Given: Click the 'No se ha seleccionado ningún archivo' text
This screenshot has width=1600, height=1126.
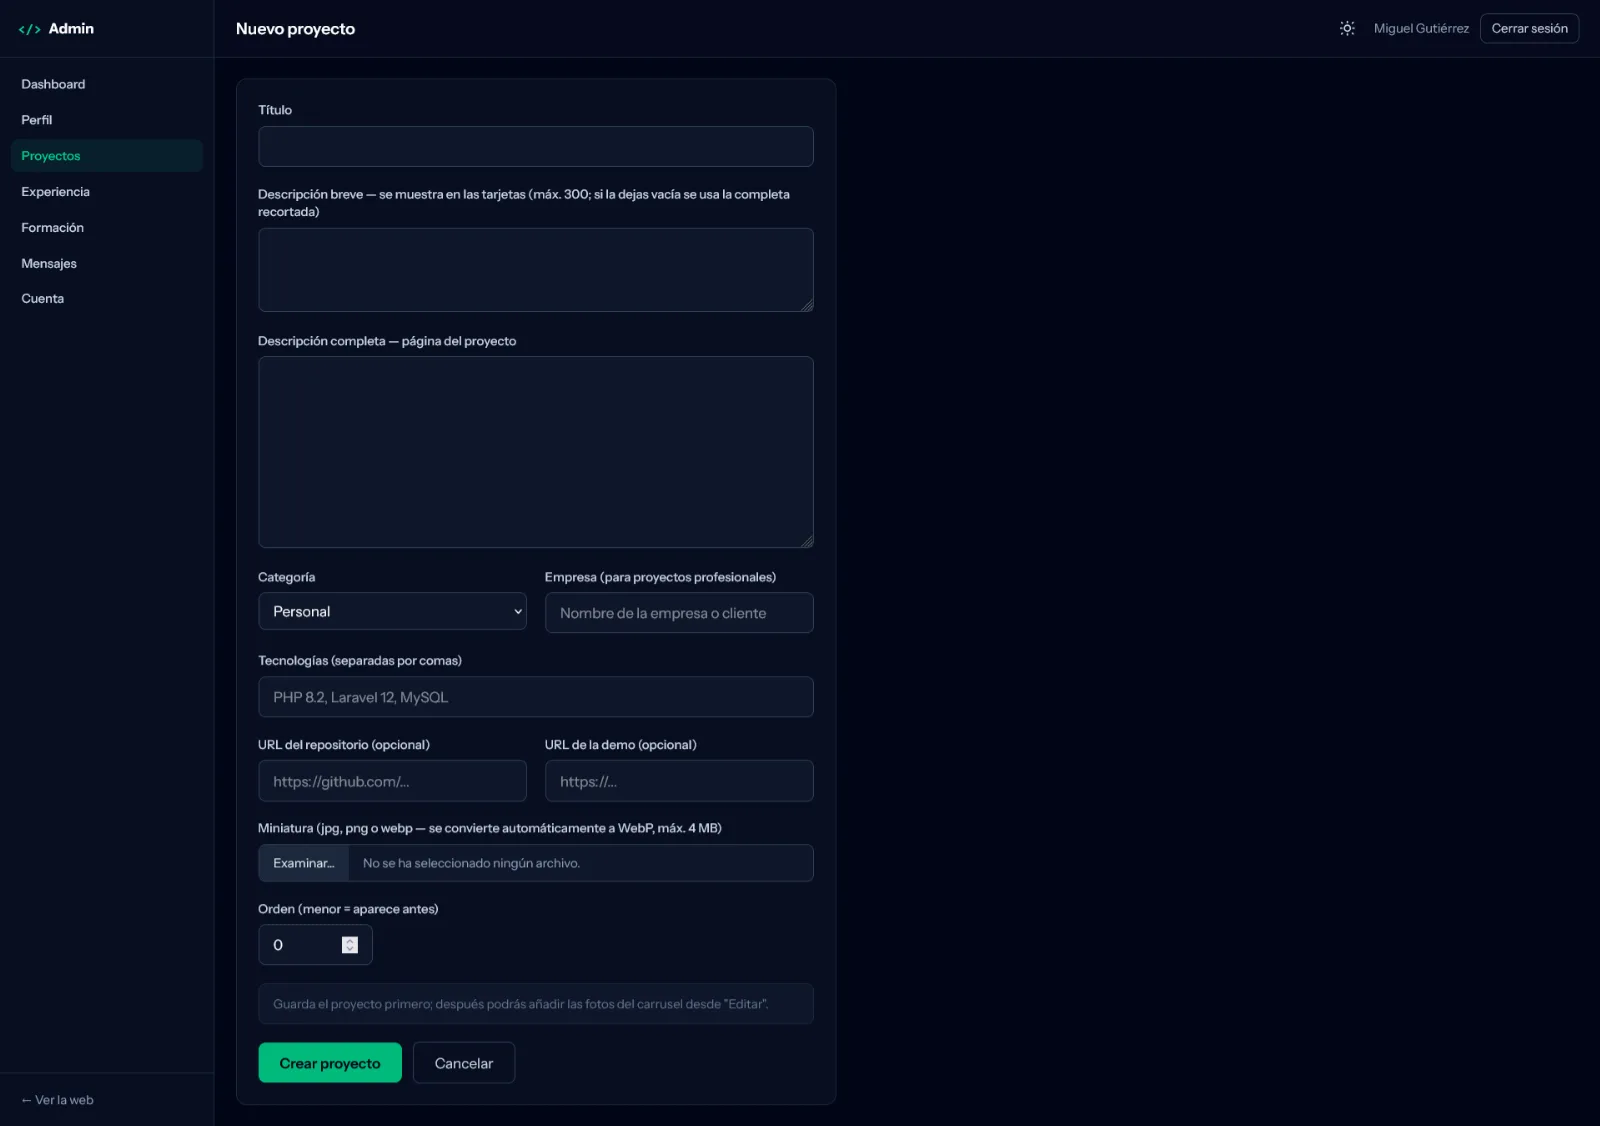Looking at the screenshot, I should tap(471, 863).
